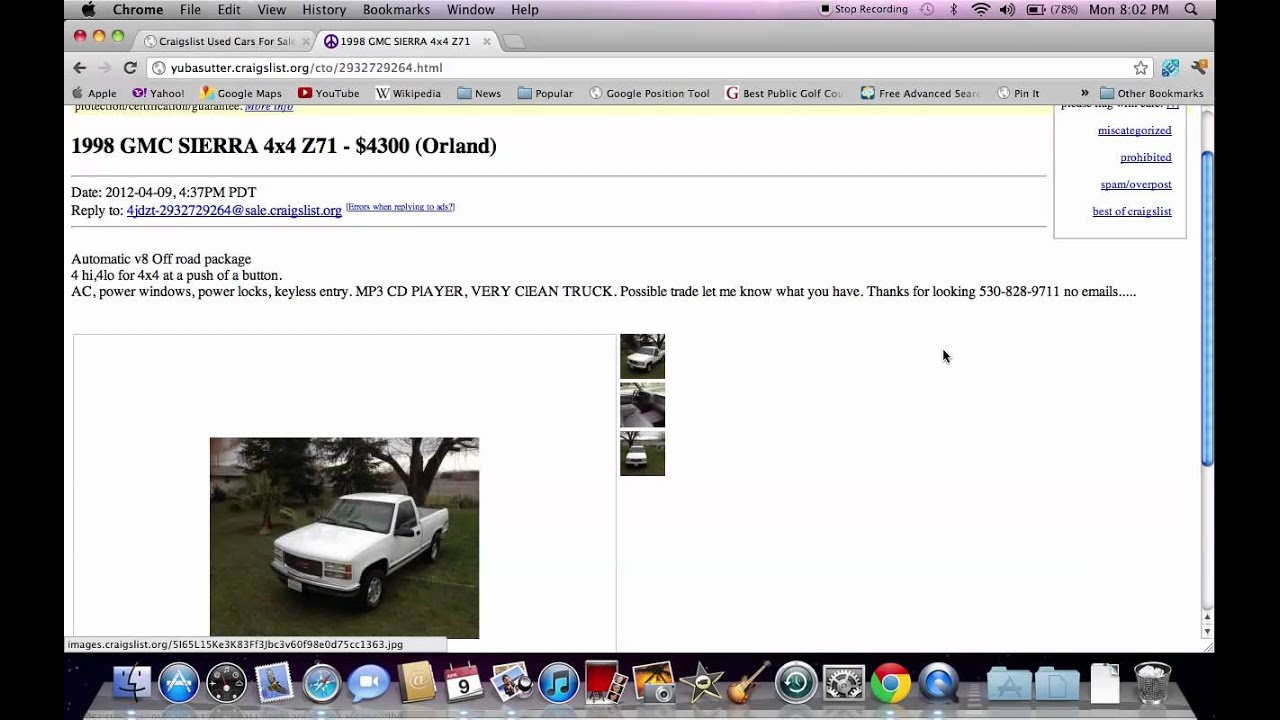Open a new tab with the blank tab button

[x=512, y=41]
